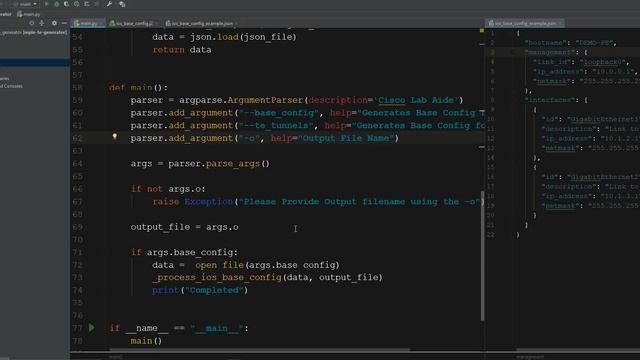Click 'parse_args()' on line 64
This screenshot has height=360, width=640.
tap(238, 164)
